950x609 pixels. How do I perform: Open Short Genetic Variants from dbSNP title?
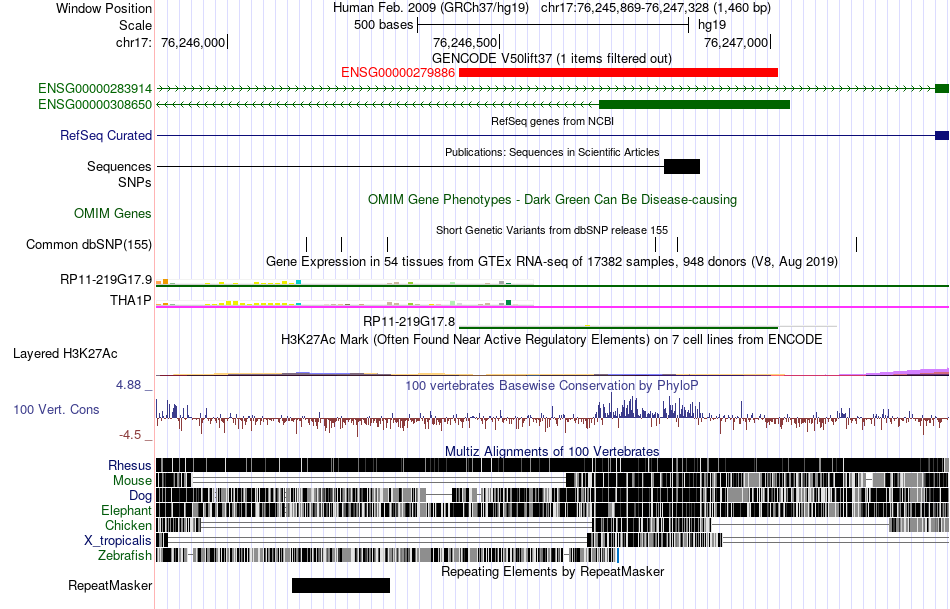[x=552, y=230]
